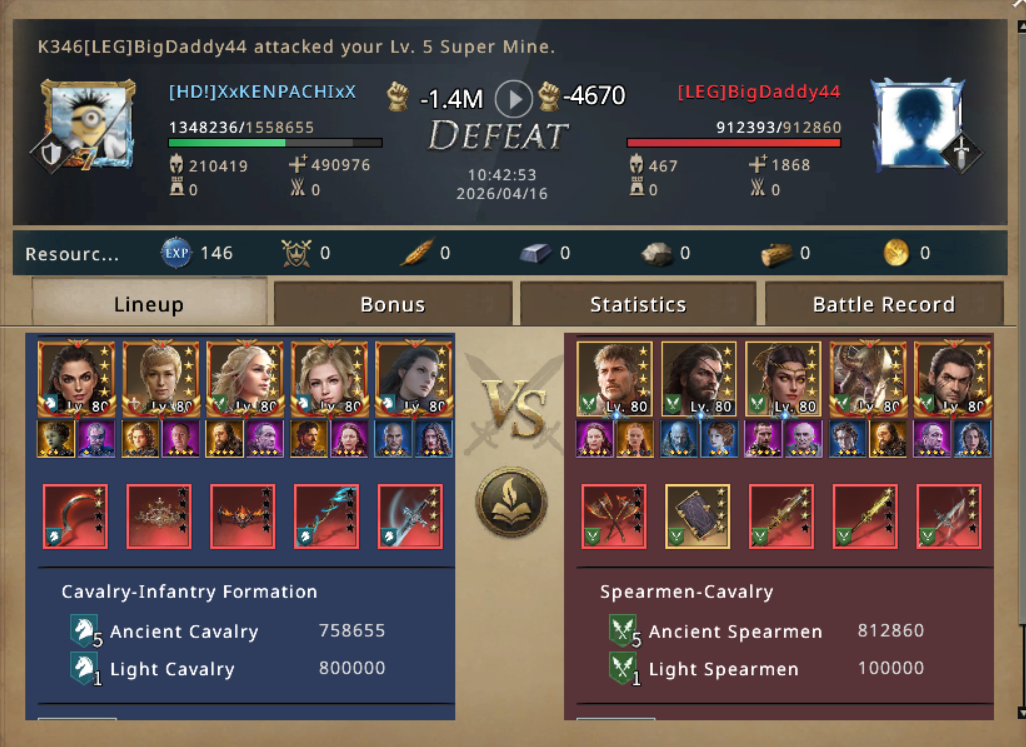
Task: Click the Ancient Spearmen troop icon
Action: tap(623, 631)
